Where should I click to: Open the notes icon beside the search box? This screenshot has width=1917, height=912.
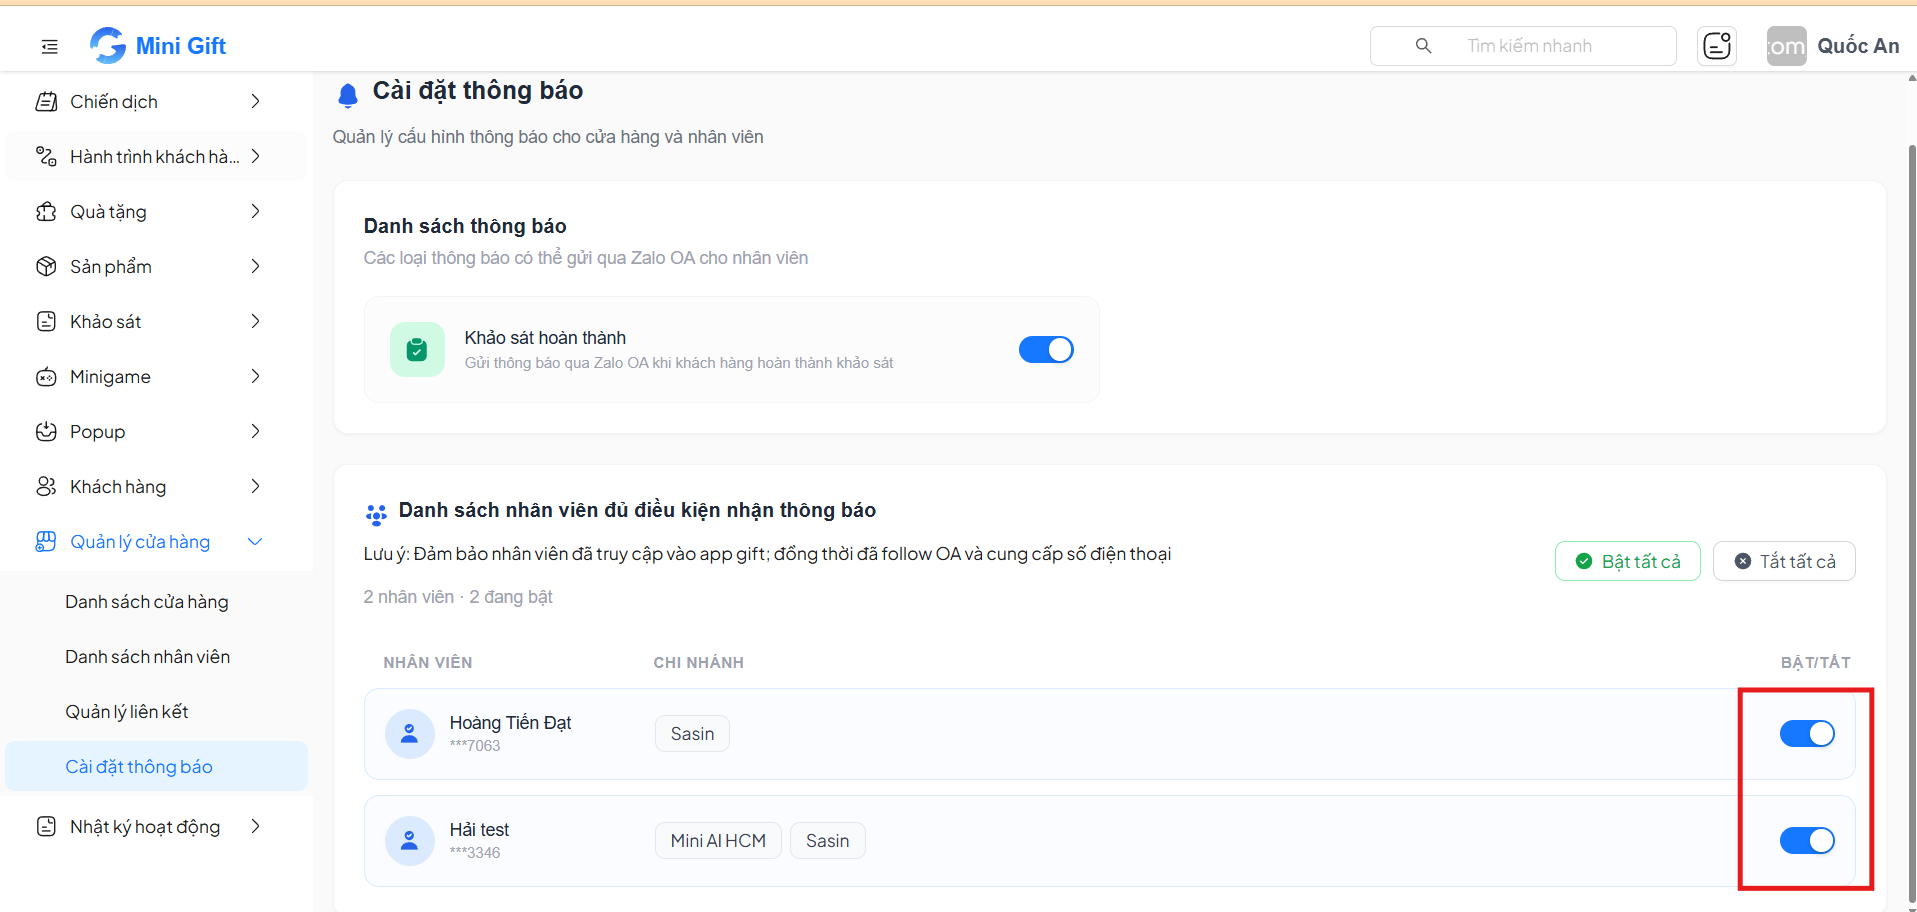tap(1717, 46)
